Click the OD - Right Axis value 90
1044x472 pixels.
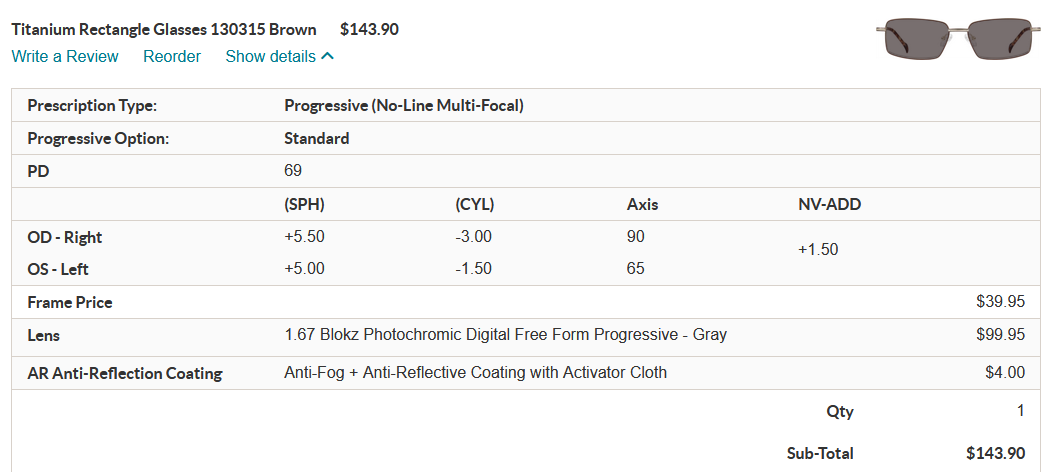pos(636,237)
